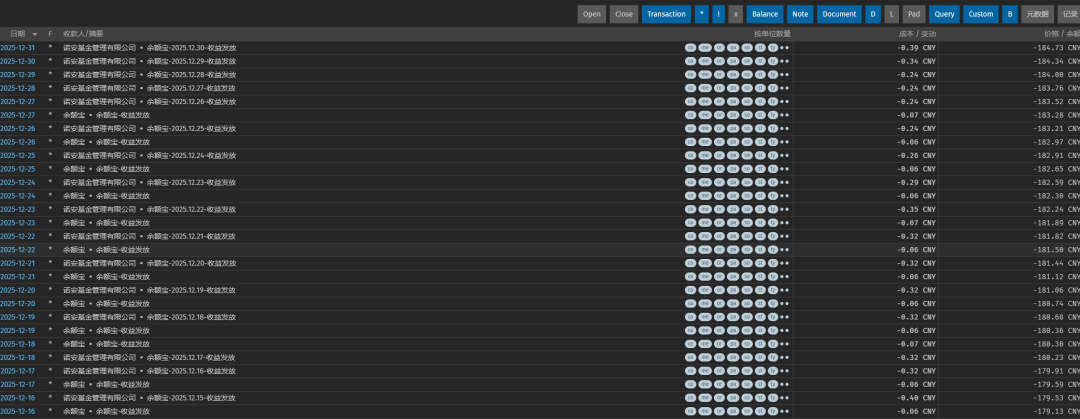Toggle the Balance entries filter
The image size is (1080, 419).
coord(765,14)
